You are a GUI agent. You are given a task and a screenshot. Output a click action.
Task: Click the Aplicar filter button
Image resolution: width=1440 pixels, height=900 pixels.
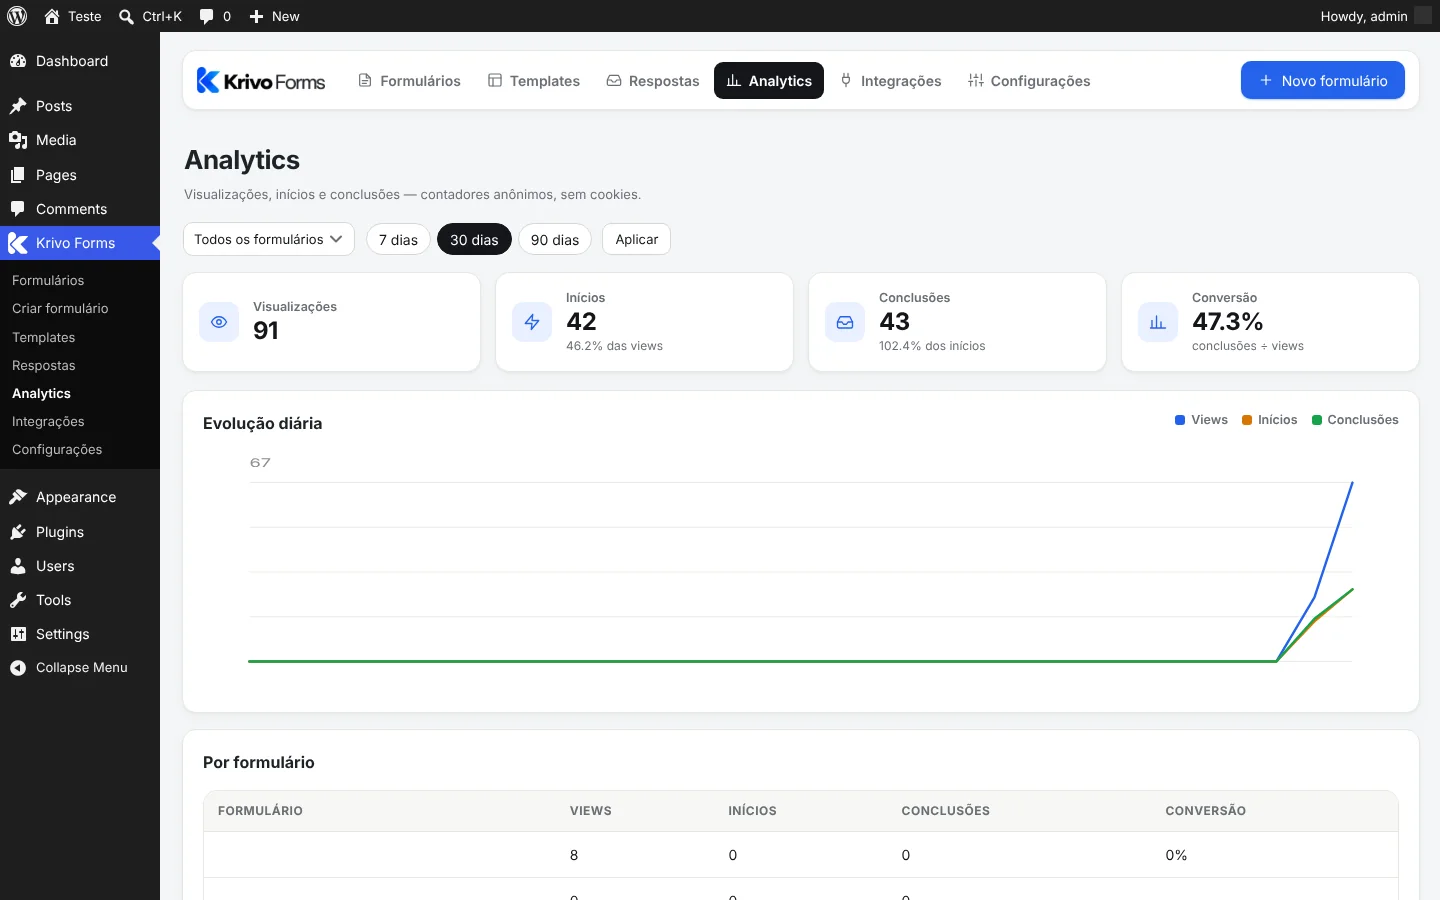636,240
